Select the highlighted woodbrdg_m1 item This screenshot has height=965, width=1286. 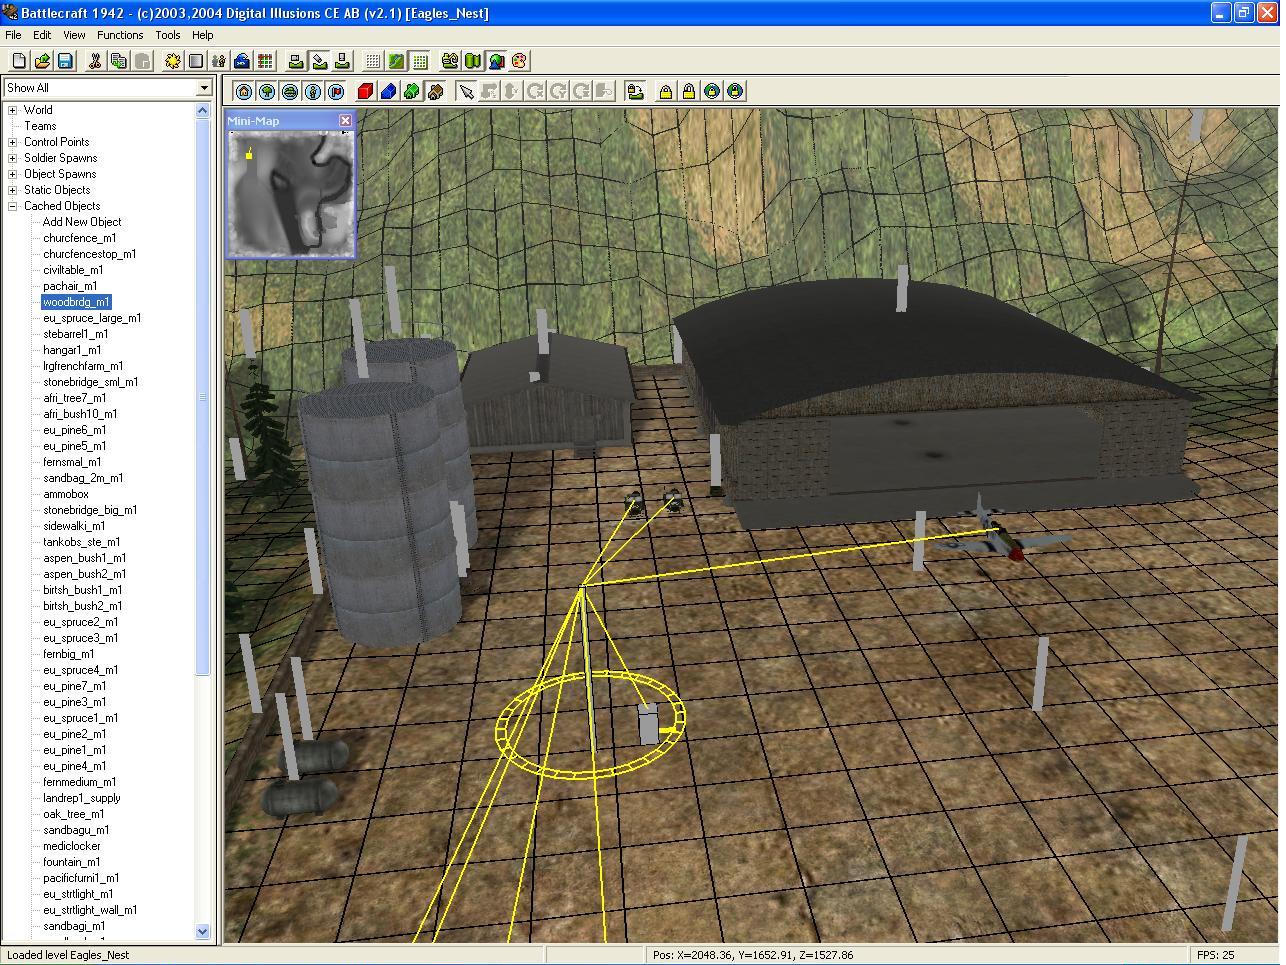coord(76,302)
